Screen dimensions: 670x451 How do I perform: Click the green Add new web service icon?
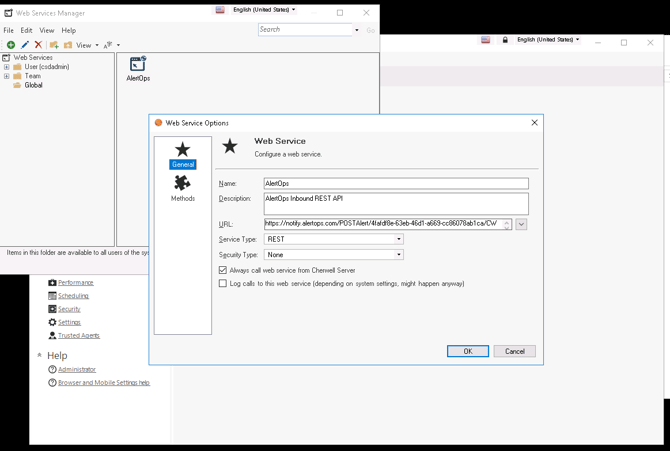click(11, 45)
